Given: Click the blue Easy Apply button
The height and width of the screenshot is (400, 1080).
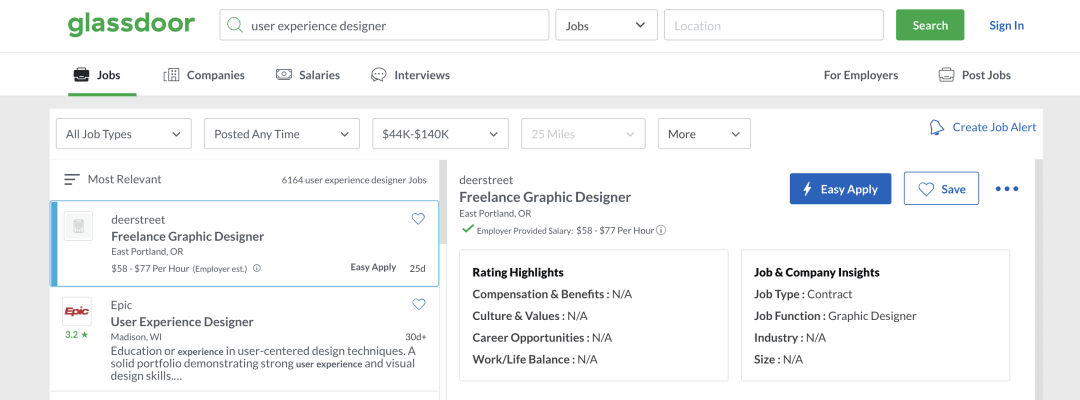Looking at the screenshot, I should (x=840, y=189).
